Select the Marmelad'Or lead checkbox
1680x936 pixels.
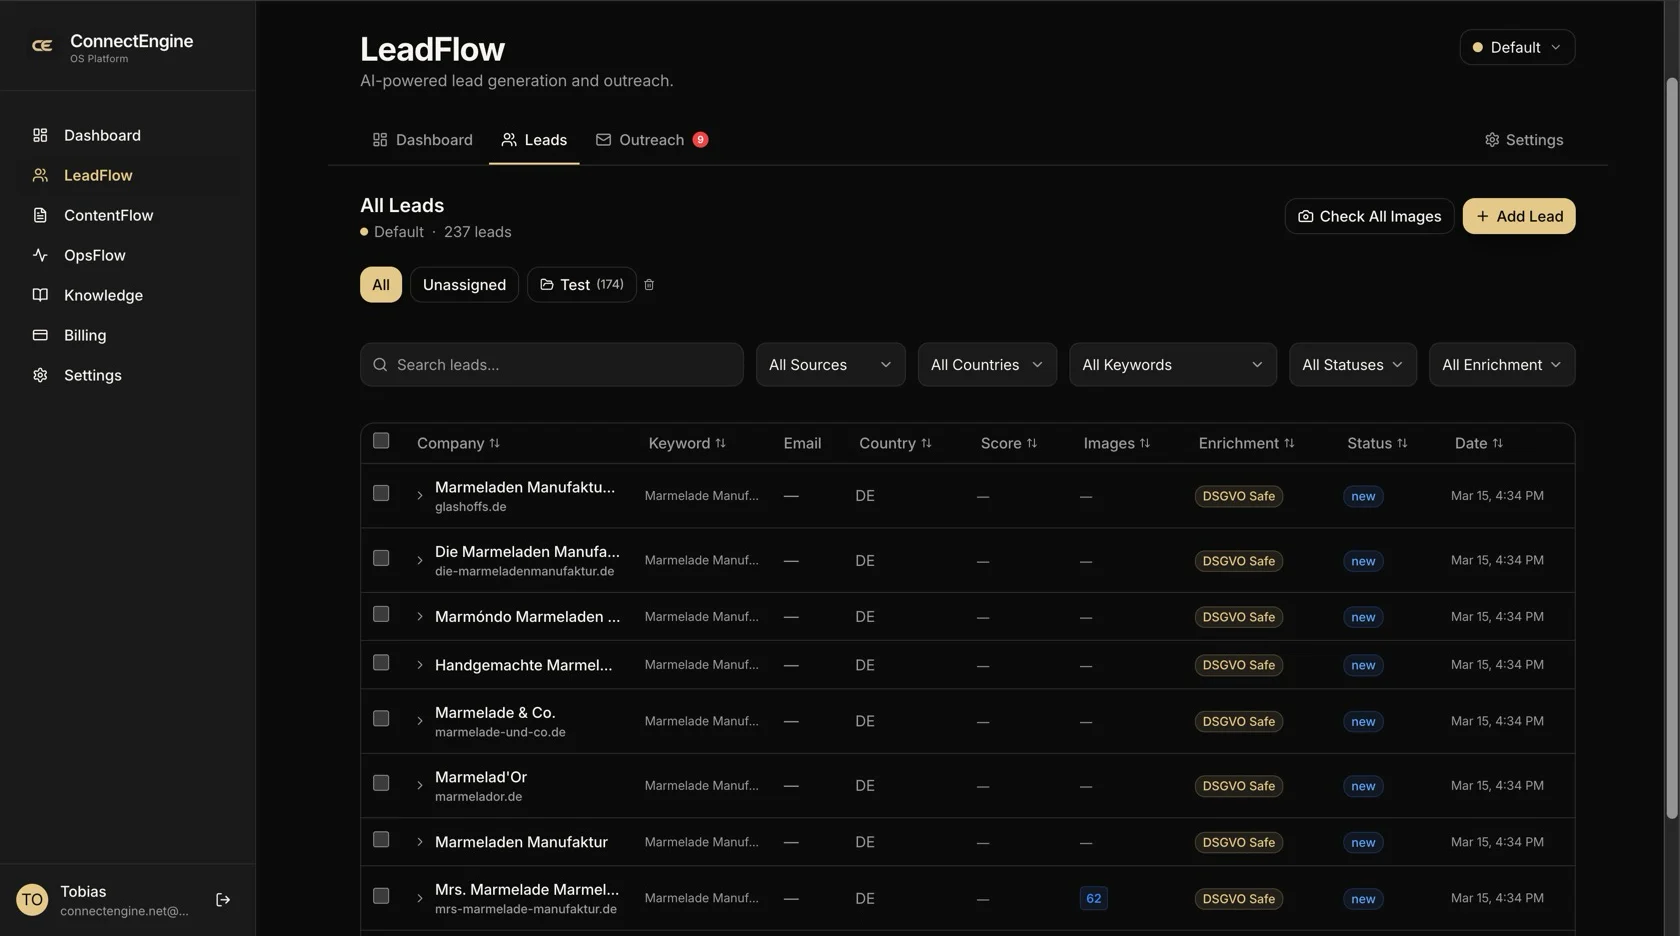coord(381,783)
